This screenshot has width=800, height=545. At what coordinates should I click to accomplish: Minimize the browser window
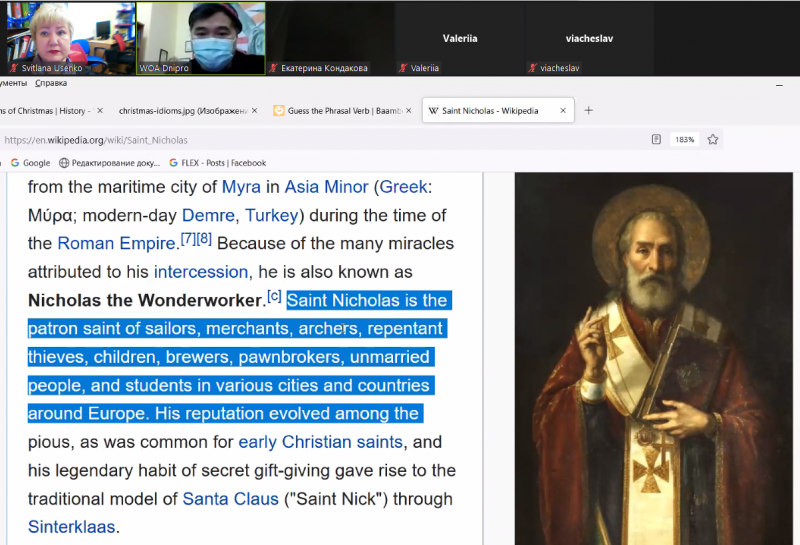779,85
